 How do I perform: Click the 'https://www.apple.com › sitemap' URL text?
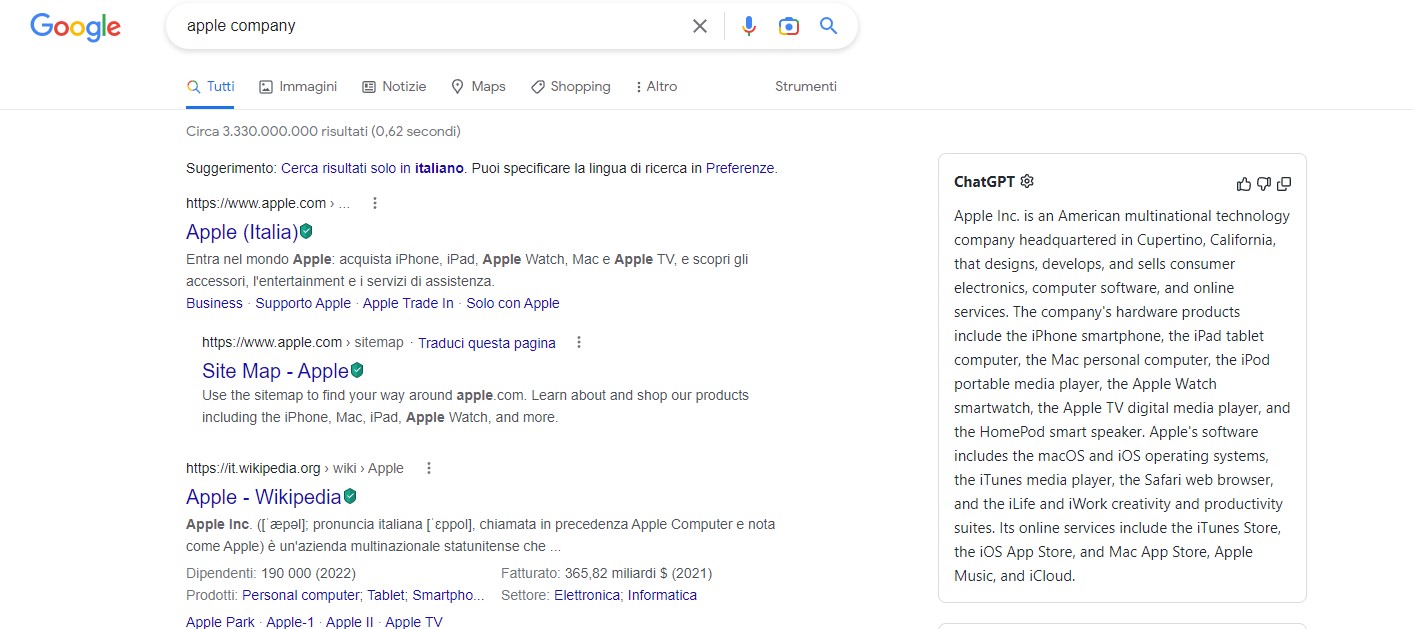coord(303,342)
